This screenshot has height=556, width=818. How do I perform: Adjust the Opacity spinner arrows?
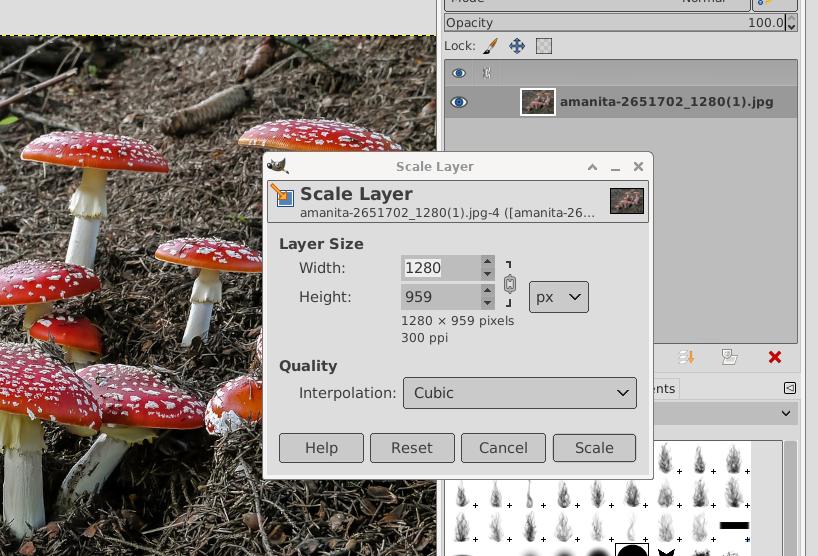tap(791, 22)
